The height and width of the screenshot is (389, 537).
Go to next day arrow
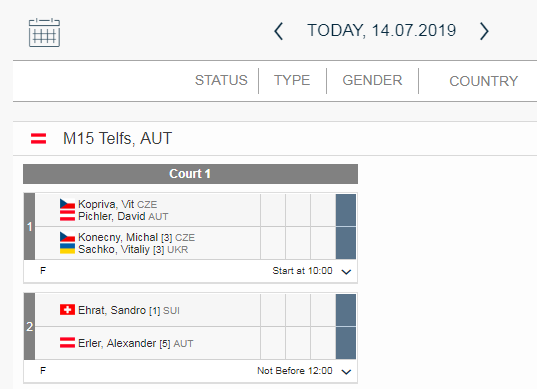pyautogui.click(x=484, y=31)
